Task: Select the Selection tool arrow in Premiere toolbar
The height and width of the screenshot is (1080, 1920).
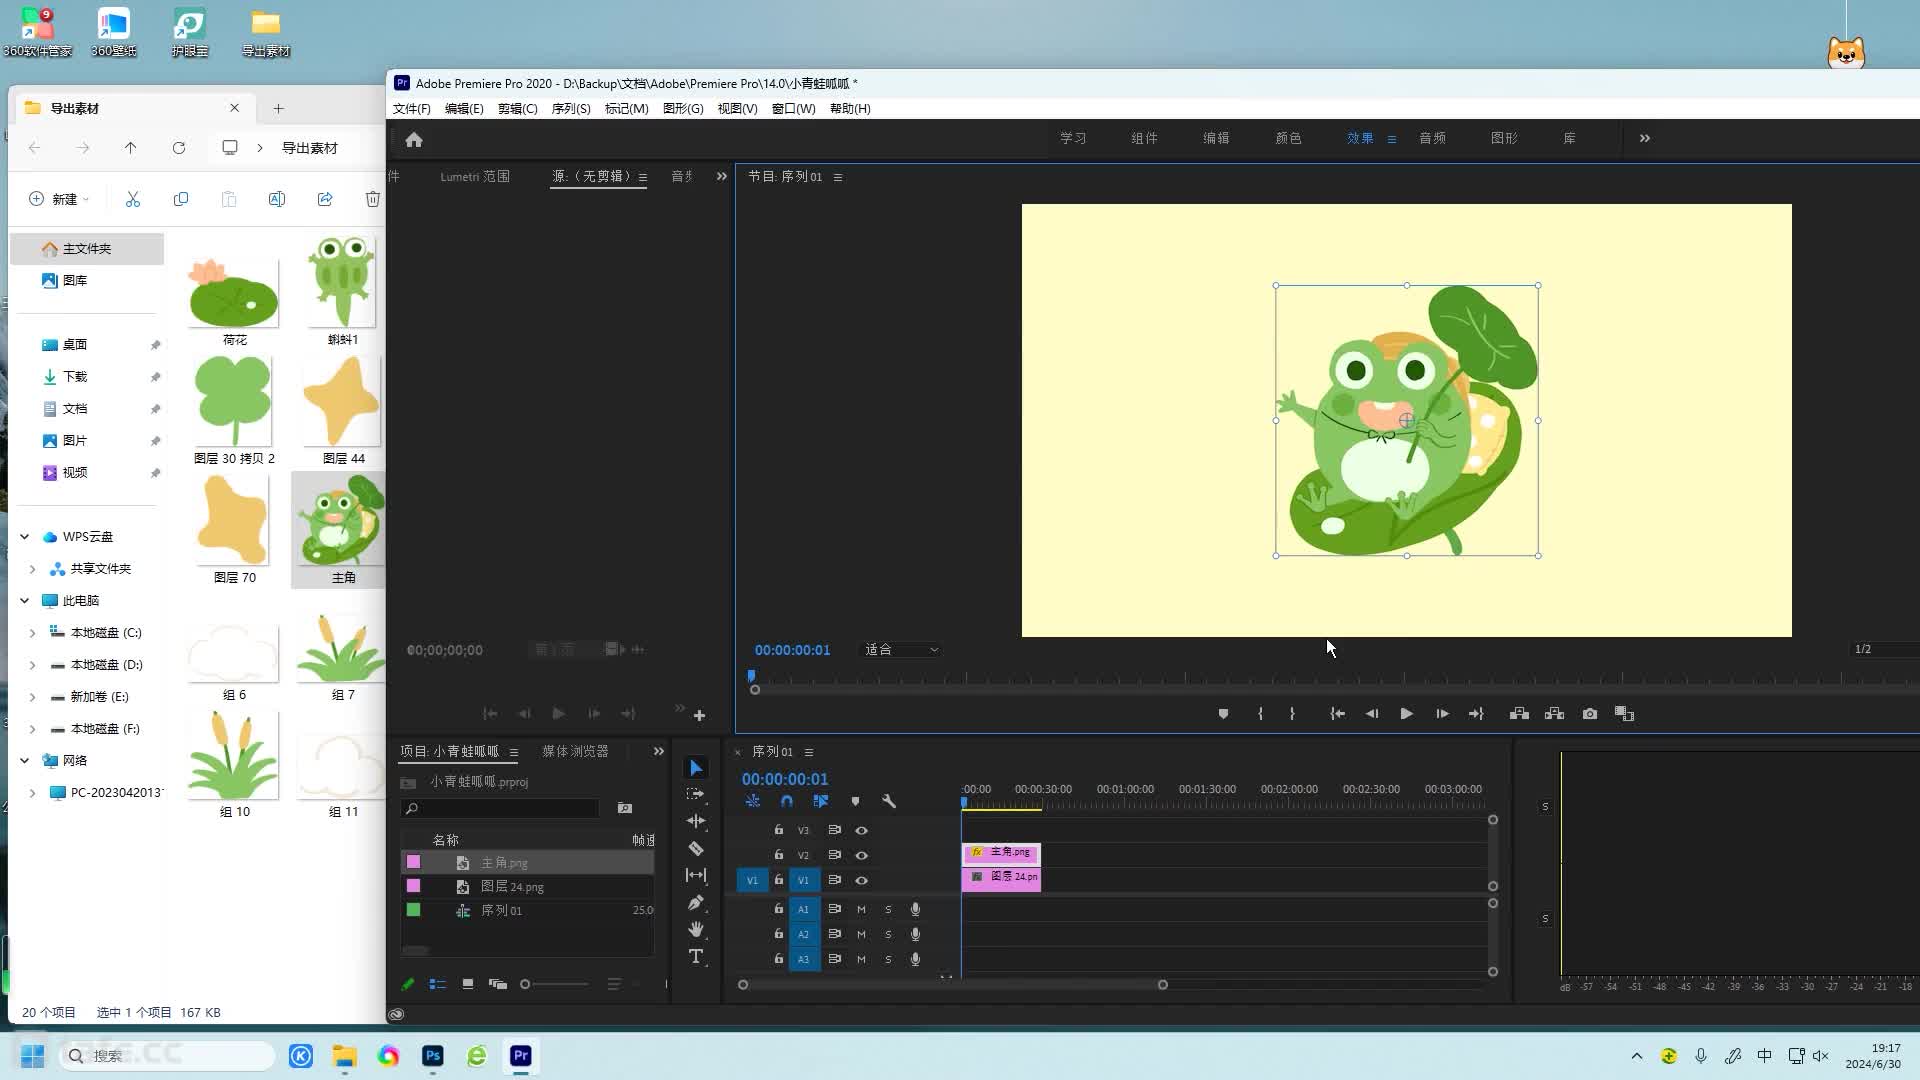Action: coord(696,768)
